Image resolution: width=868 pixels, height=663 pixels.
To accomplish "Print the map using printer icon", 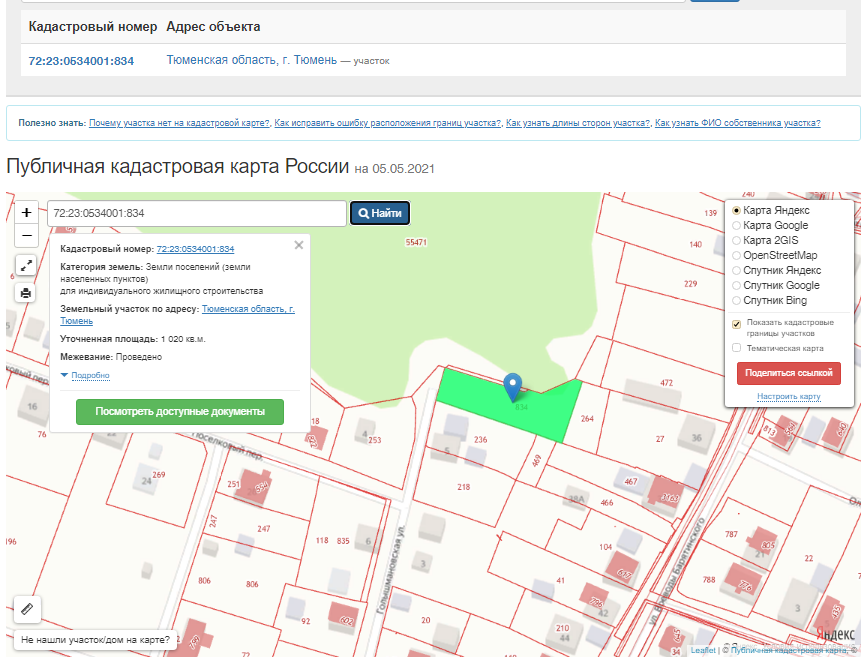I will pyautogui.click(x=26, y=293).
